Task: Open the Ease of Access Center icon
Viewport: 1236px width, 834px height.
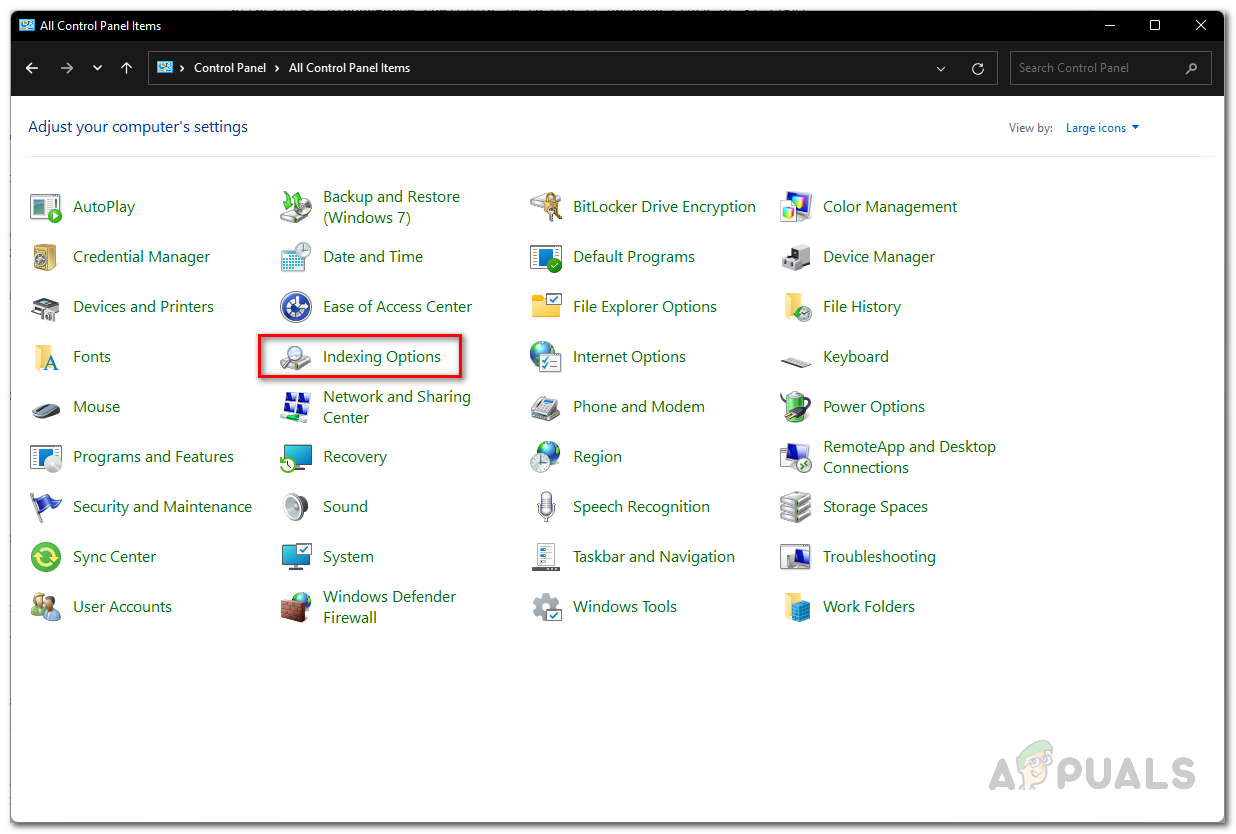Action: click(x=296, y=307)
